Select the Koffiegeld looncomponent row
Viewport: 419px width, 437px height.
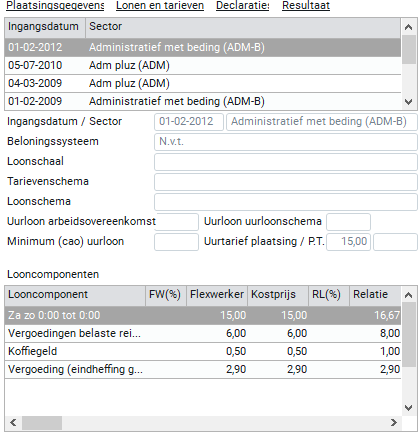click(x=203, y=351)
